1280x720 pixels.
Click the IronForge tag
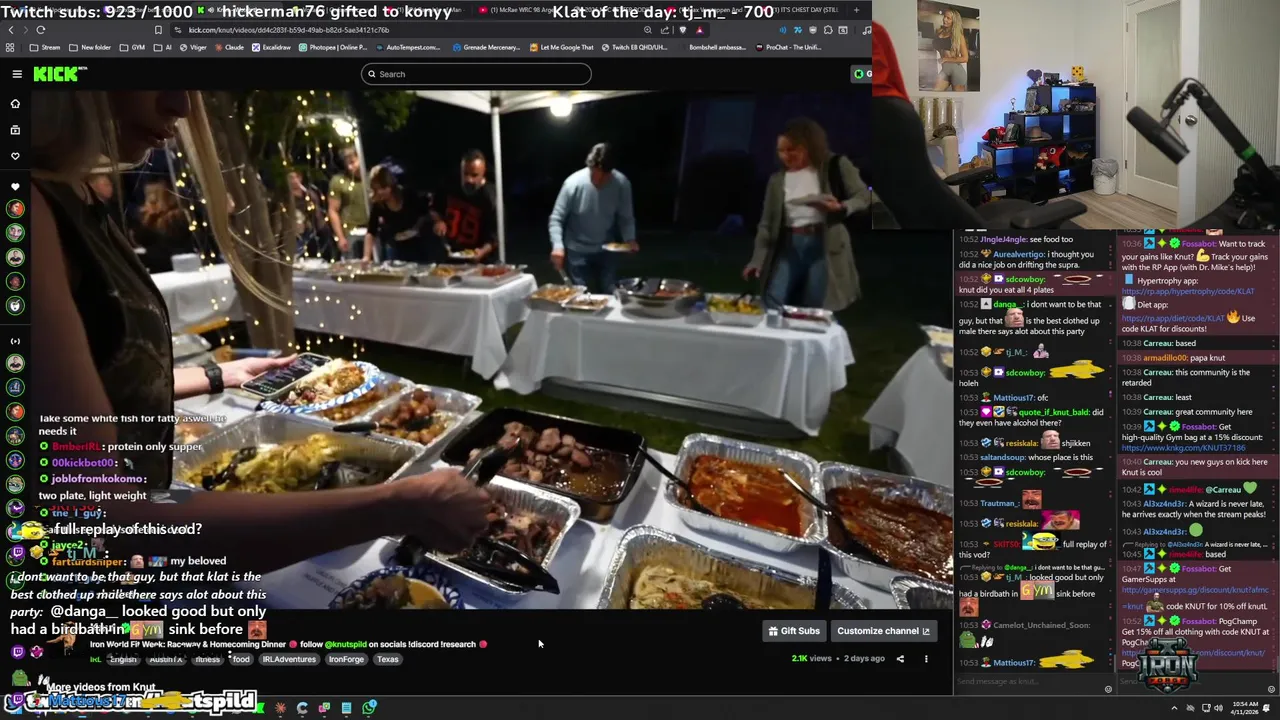(x=346, y=660)
